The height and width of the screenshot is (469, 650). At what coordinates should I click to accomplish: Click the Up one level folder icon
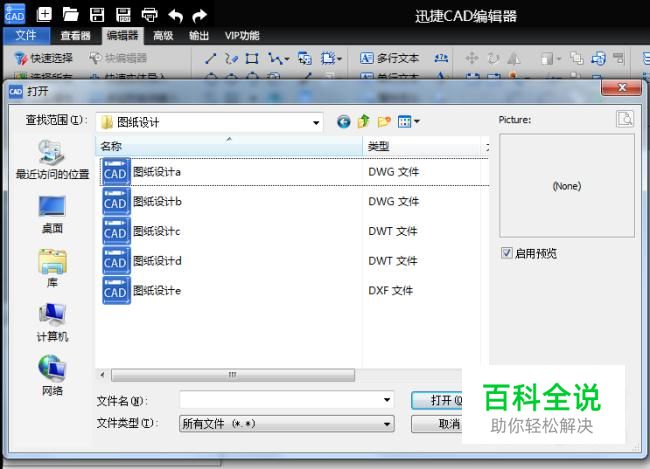pos(364,122)
